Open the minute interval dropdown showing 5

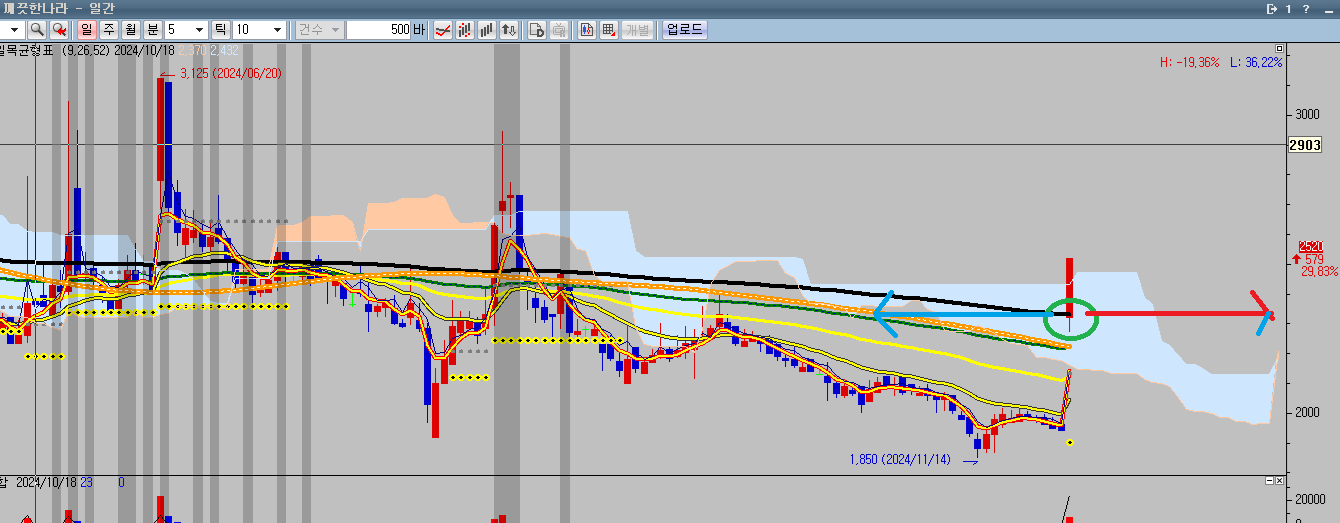[200, 30]
